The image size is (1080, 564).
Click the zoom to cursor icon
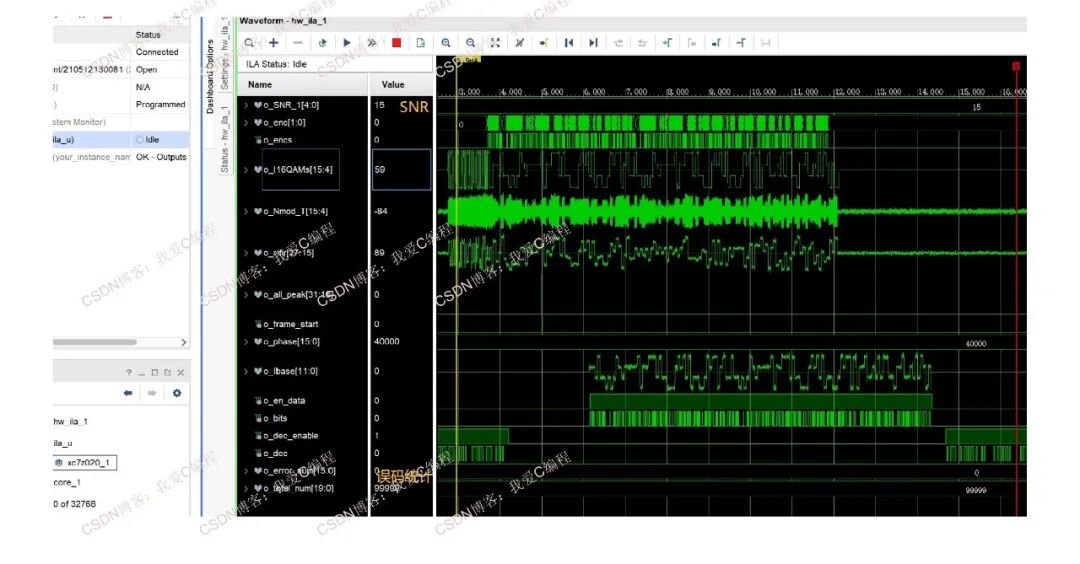[519, 43]
